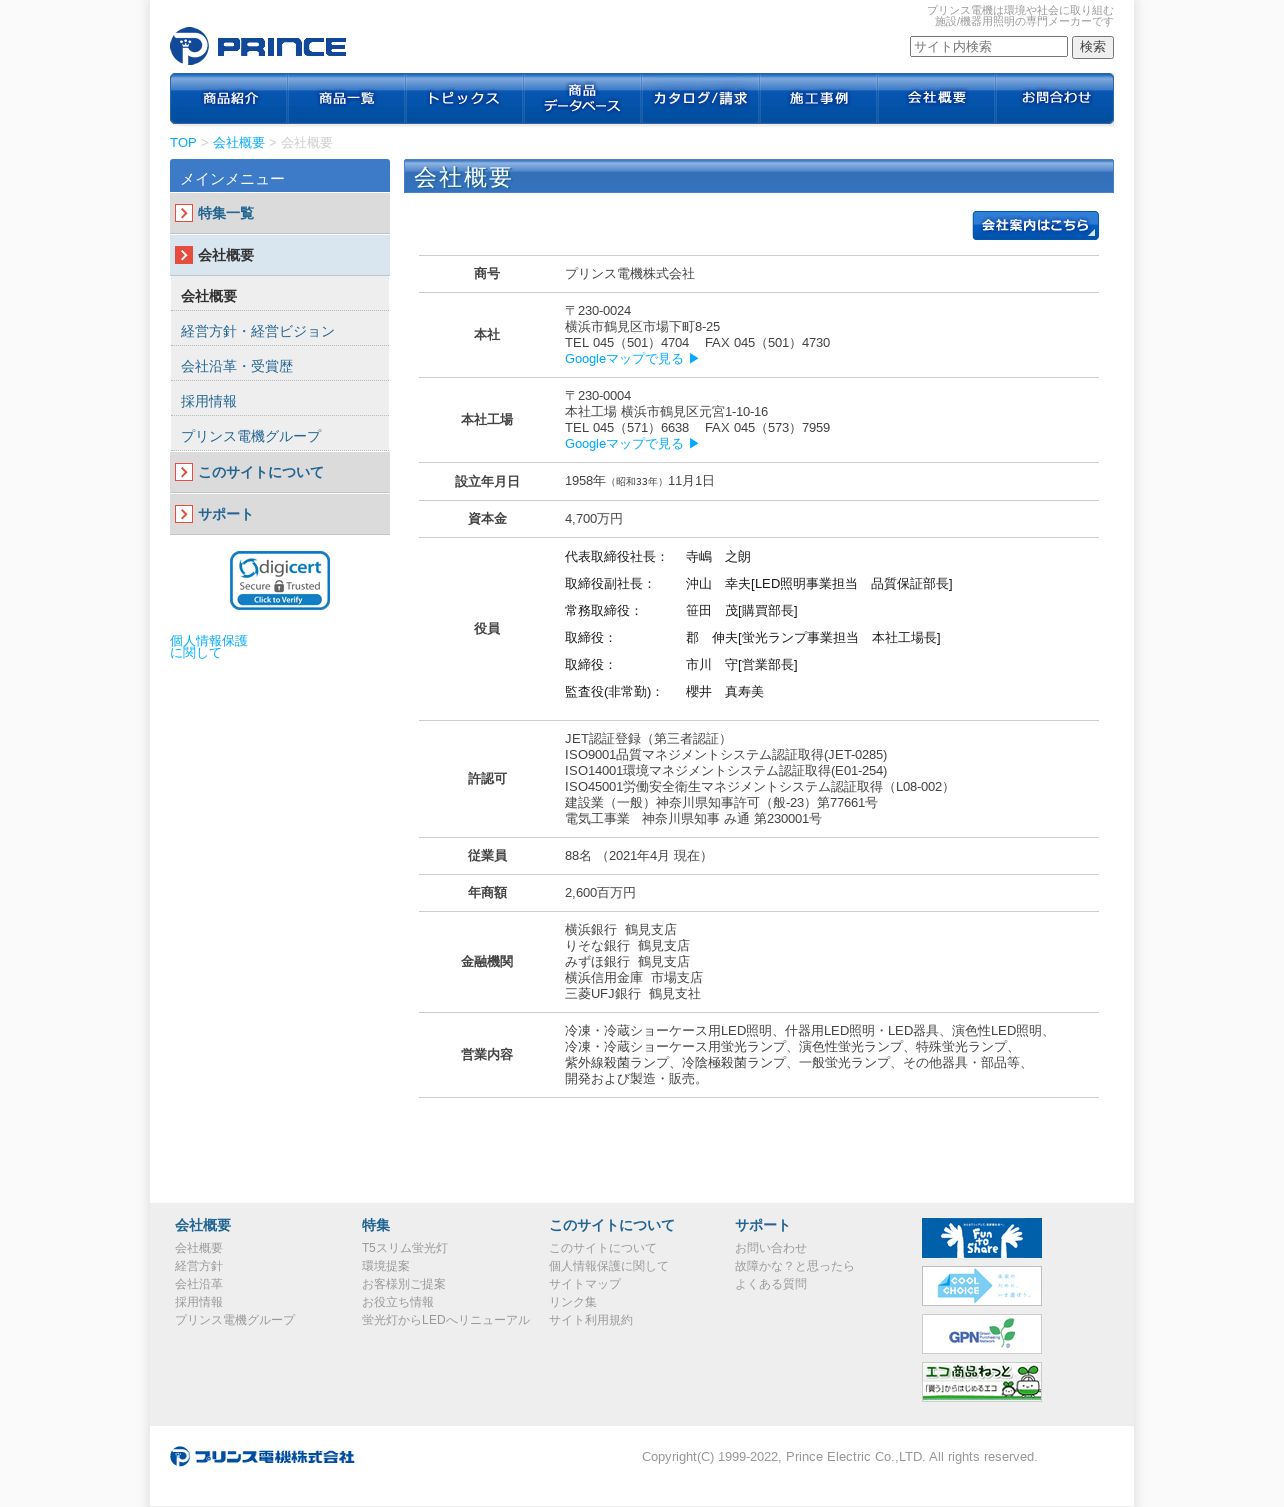Click the Fun to Share banner
Viewport: 1284px width, 1507px height.
click(982, 1238)
